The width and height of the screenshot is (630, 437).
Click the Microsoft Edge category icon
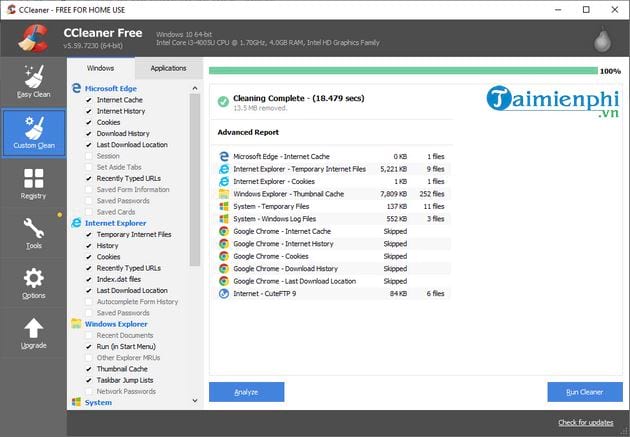coord(76,88)
